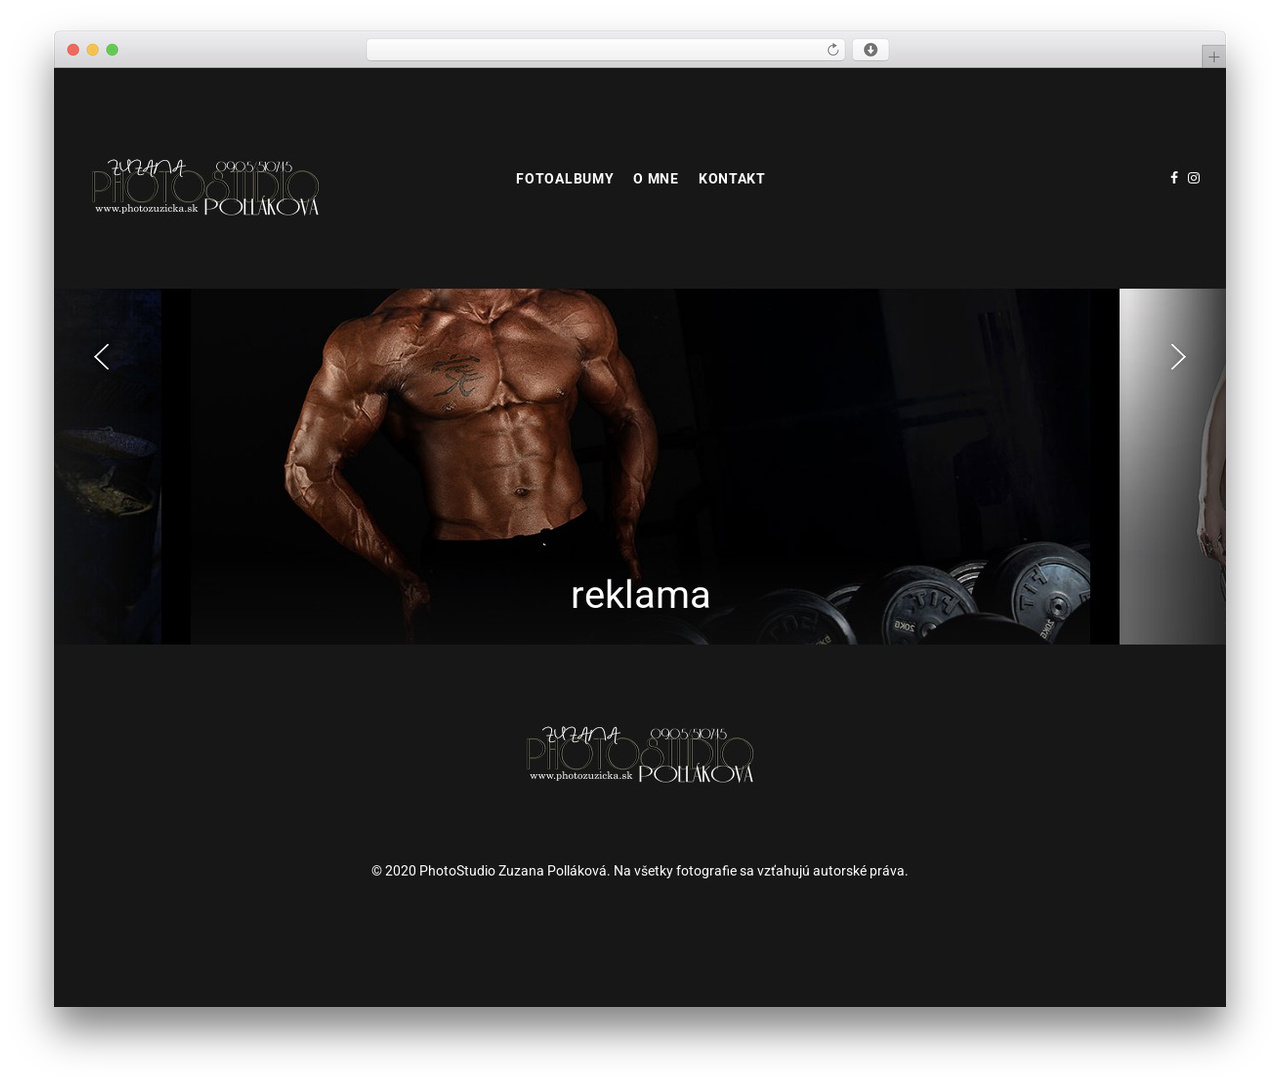Screen dimensions: 1280x1084
Task: Open the Facebook social icon
Action: 1174,178
